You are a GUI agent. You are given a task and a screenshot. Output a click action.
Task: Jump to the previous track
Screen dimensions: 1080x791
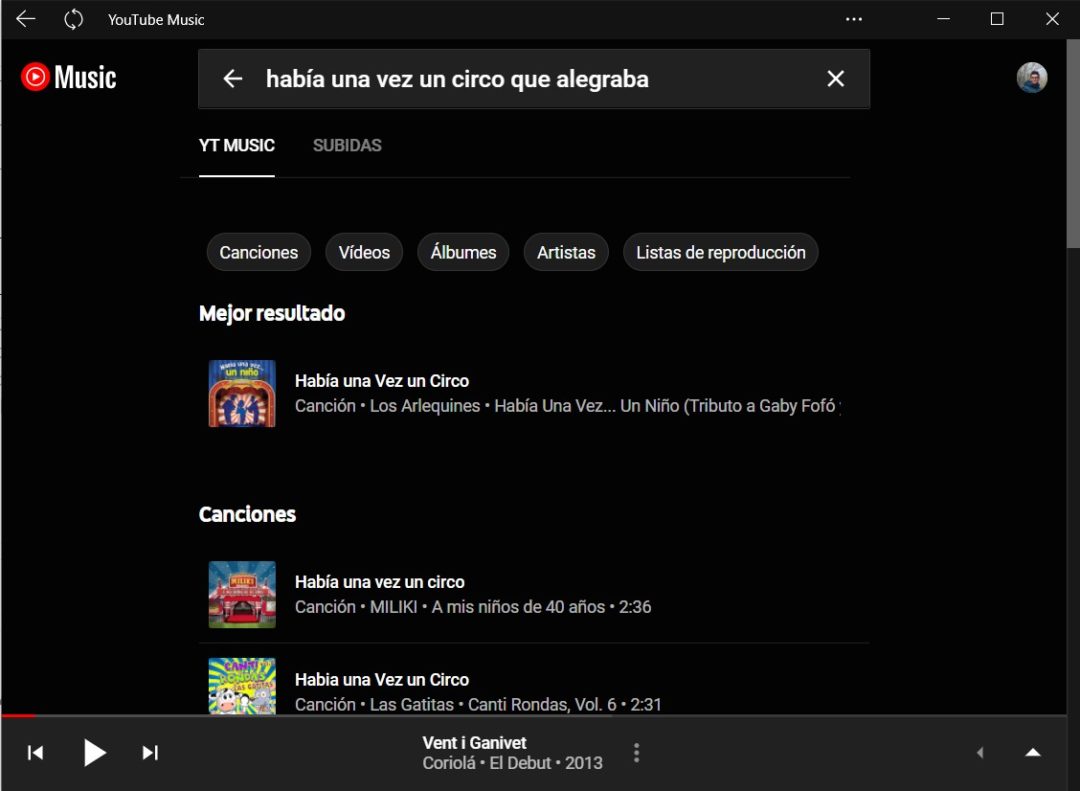(x=35, y=752)
